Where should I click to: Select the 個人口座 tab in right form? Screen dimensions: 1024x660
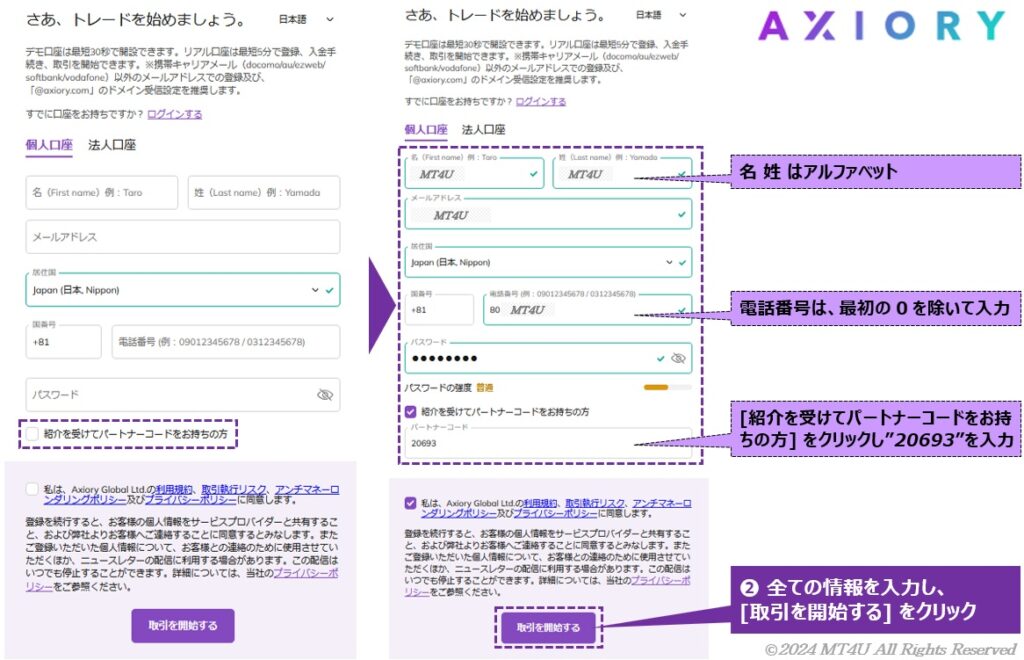coord(426,129)
